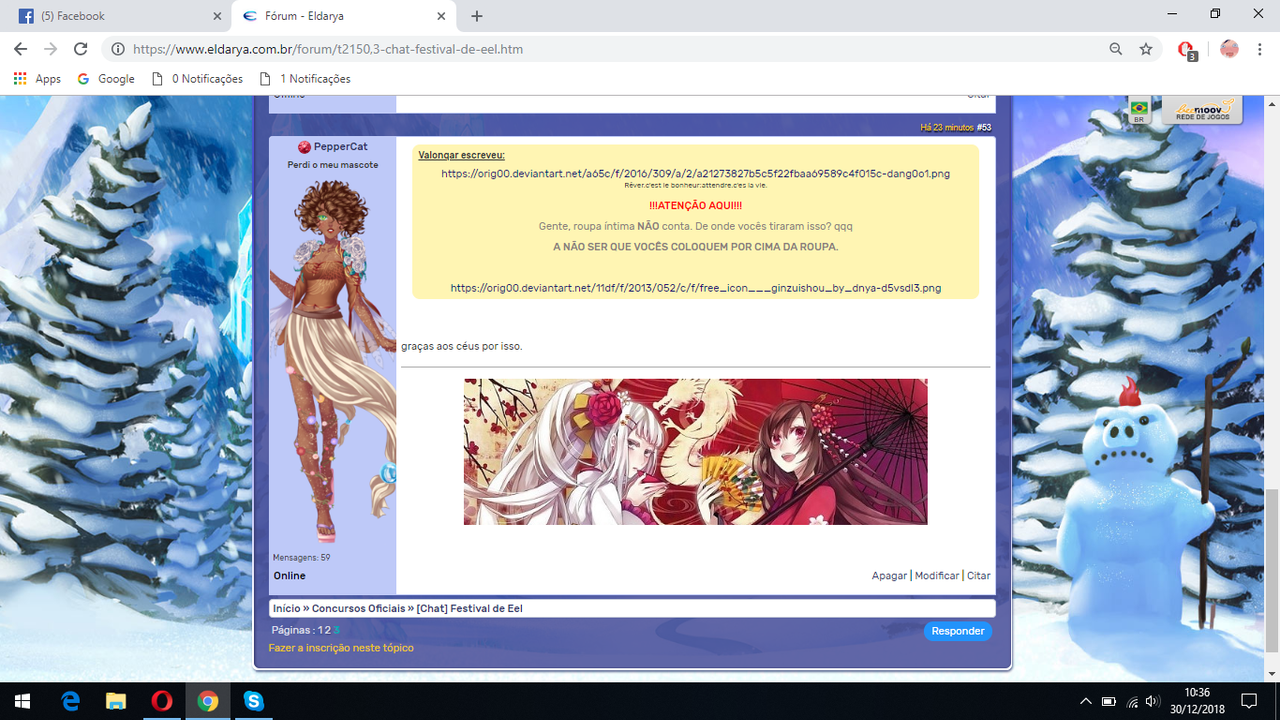The image size is (1280, 720).
Task: Go back with browser back arrow
Action: click(x=20, y=49)
